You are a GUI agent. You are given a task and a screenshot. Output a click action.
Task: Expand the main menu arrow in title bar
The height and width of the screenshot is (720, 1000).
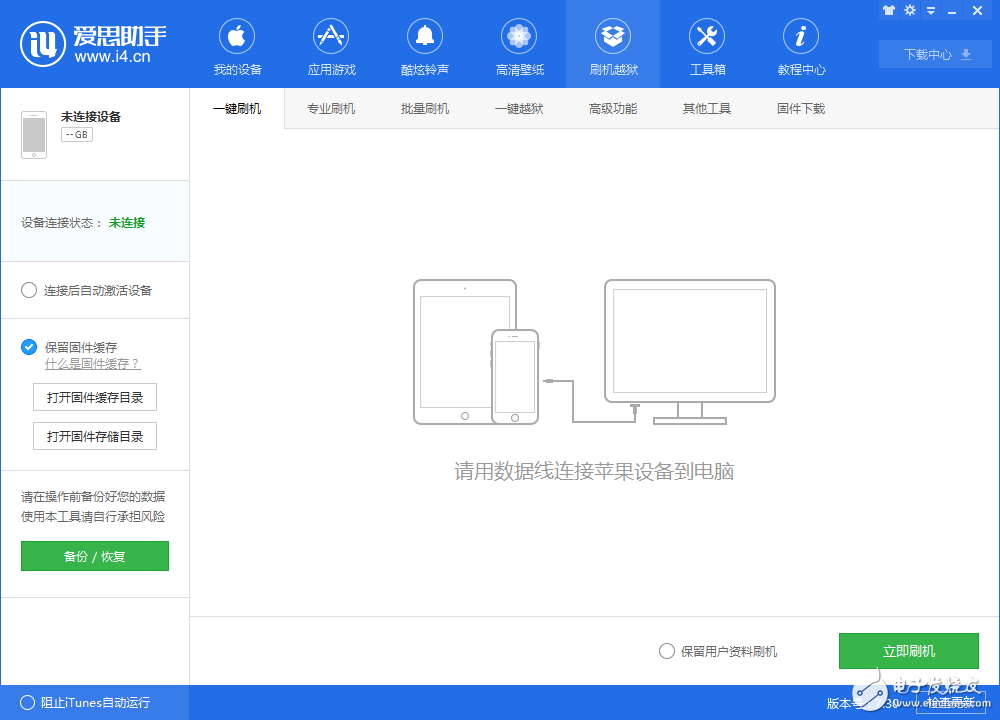click(930, 10)
